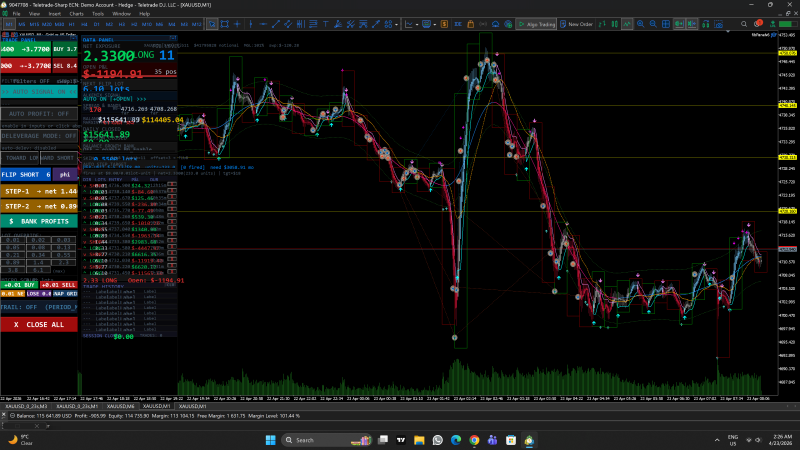This screenshot has height=450, width=800.
Task: Switch chart to candlestick type
Action: [x=615, y=24]
